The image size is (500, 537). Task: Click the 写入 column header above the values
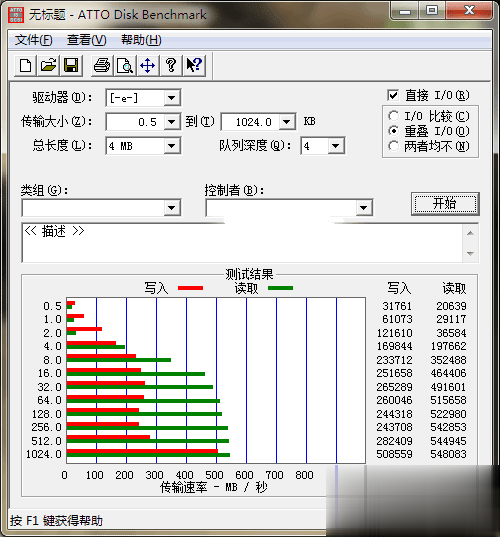click(x=399, y=288)
